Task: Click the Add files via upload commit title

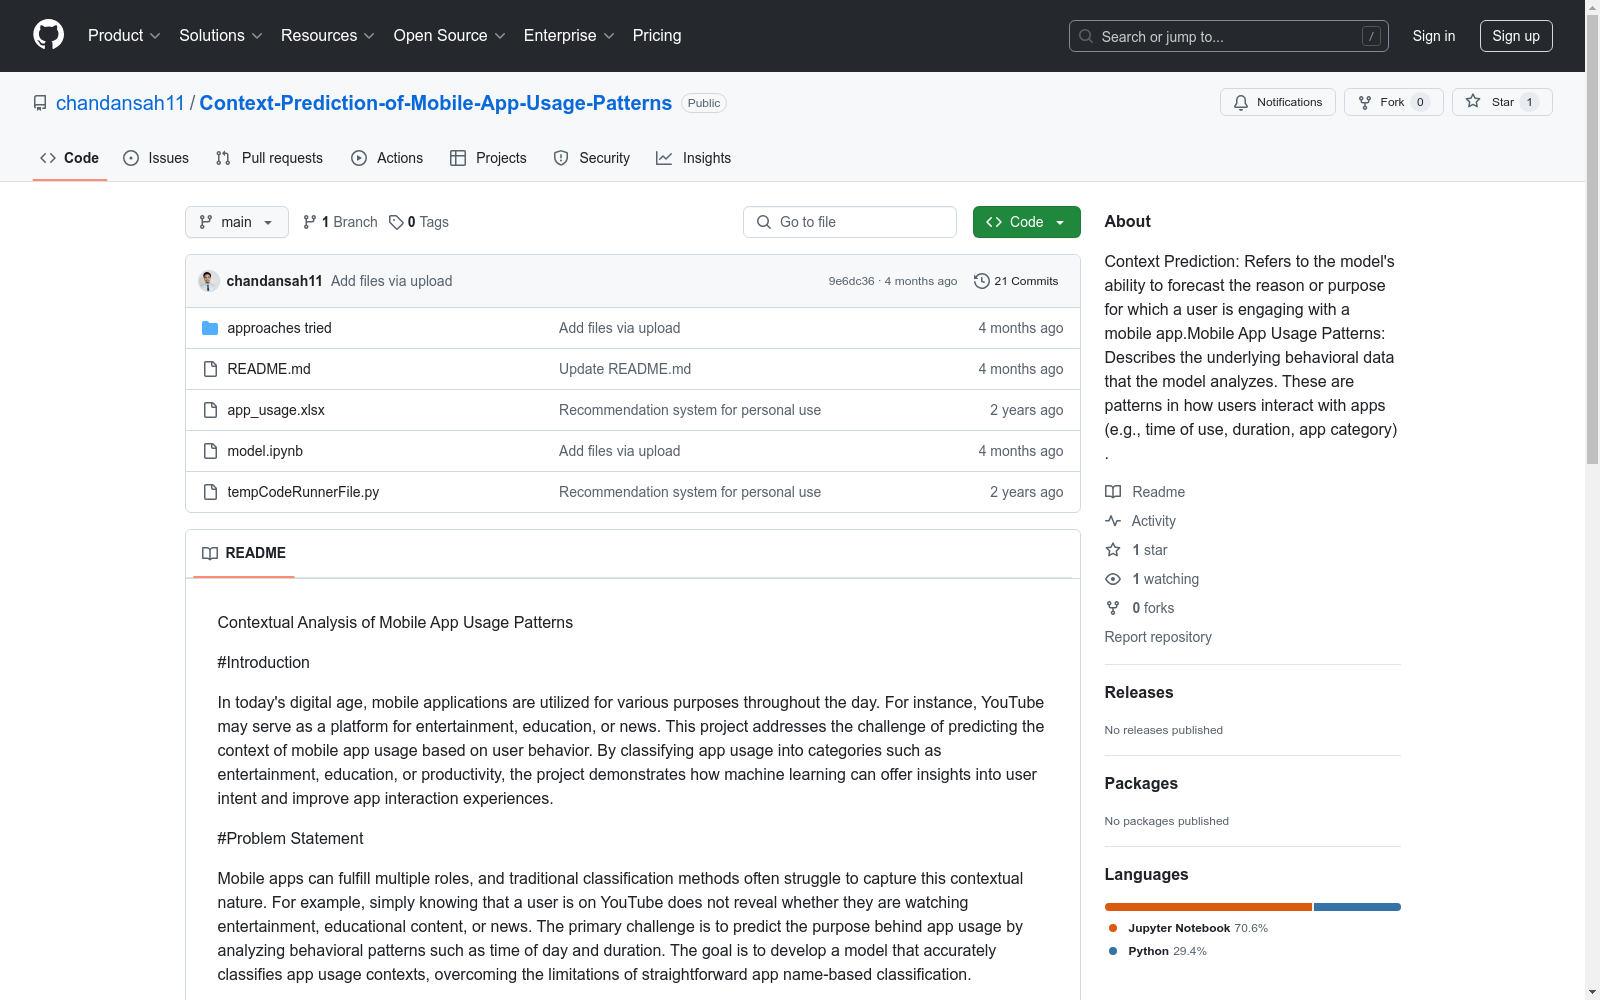Action: (392, 281)
